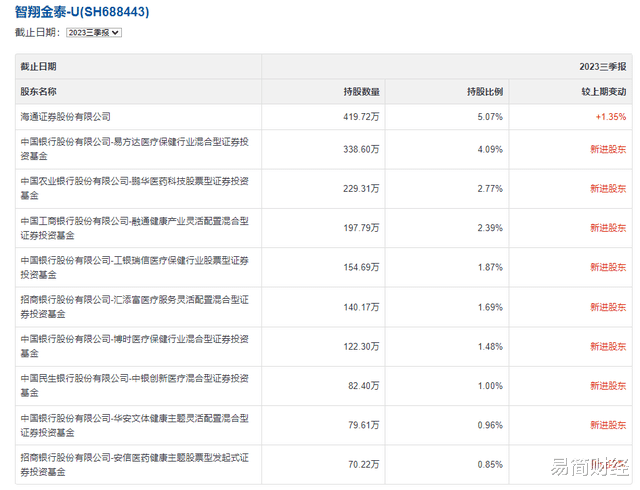Select shareholder 海通证券股份有限公司
The height and width of the screenshot is (490, 640).
65,117
